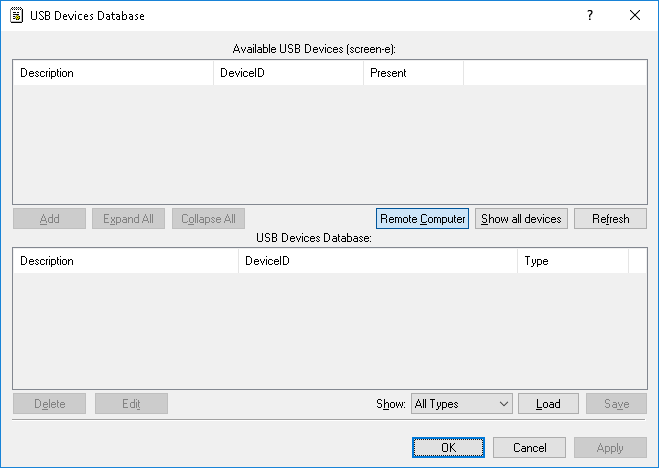
Task: Click the USB Devices Database title icon
Action: click(x=17, y=16)
